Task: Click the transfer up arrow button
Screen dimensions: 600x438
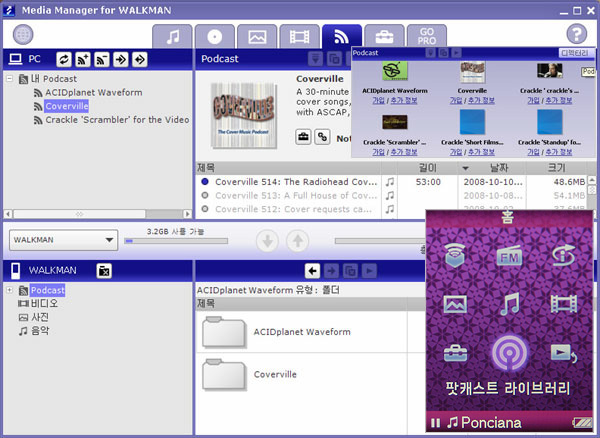Action: click(x=297, y=241)
